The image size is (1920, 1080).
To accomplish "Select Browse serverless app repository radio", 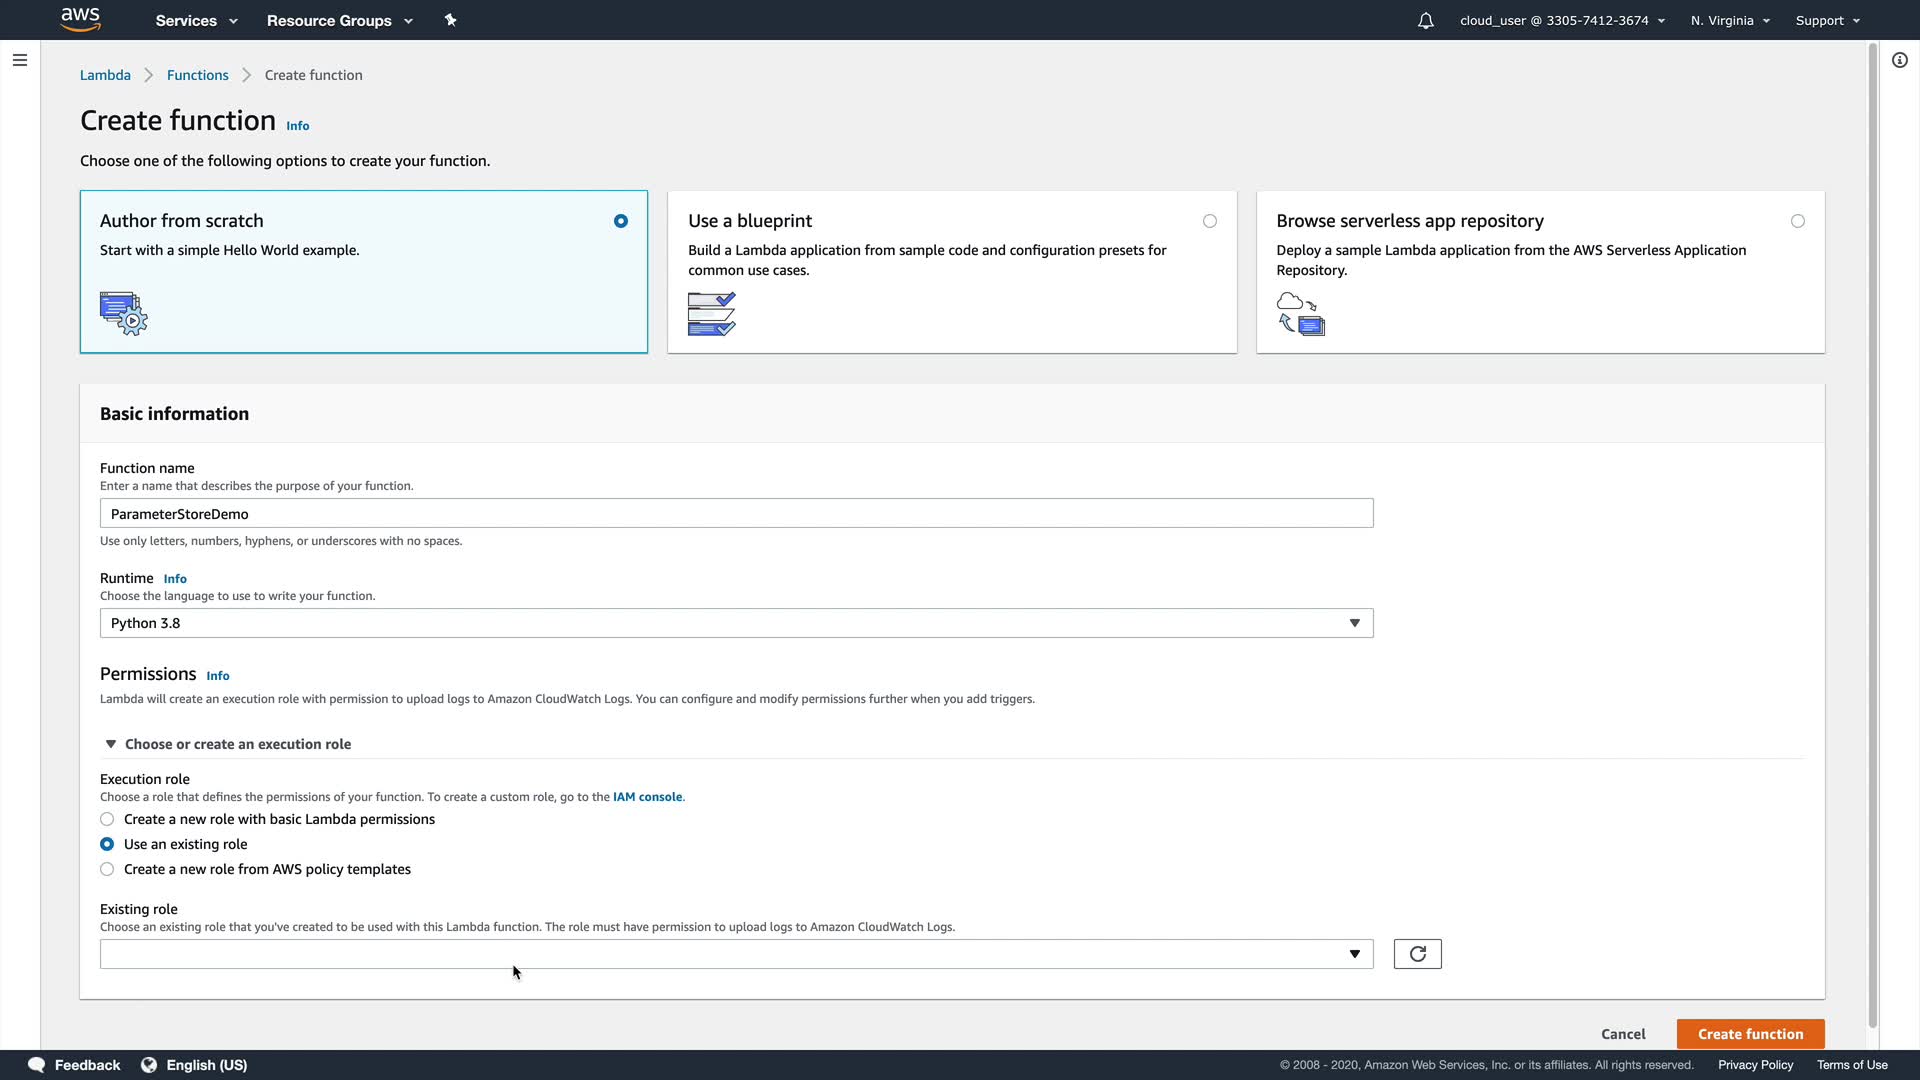I will tap(1797, 221).
